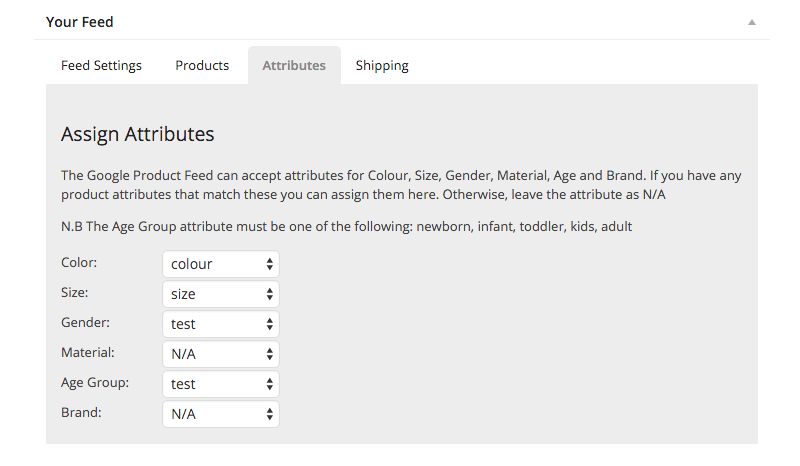Viewport: 800px width, 466px height.
Task: Open the Products tab
Action: pyautogui.click(x=202, y=65)
